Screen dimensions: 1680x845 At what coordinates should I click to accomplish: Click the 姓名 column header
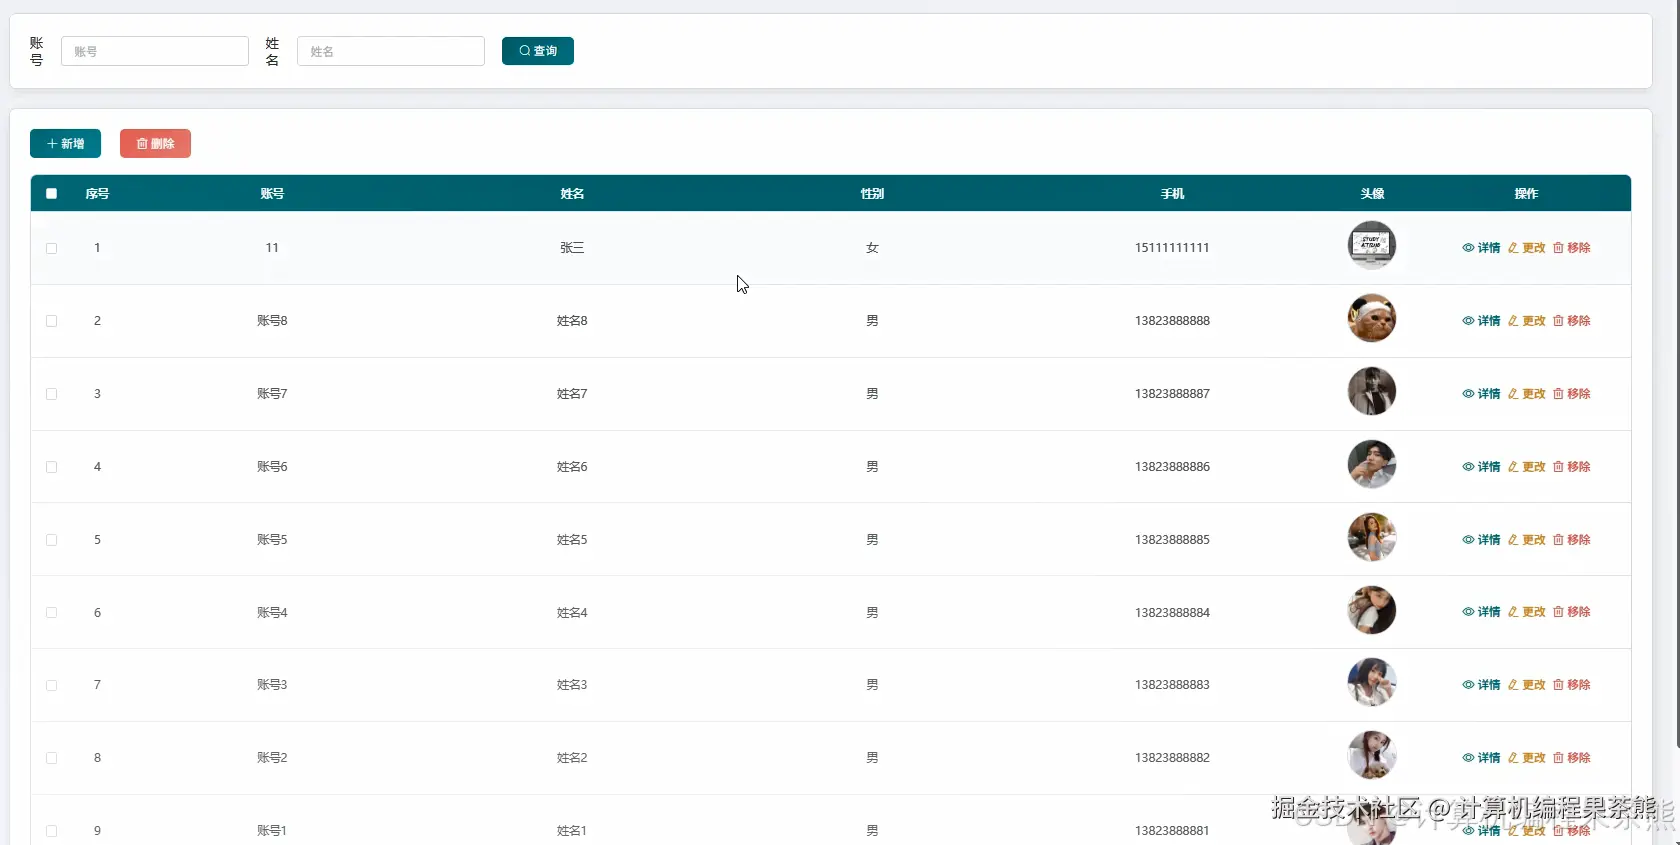pyautogui.click(x=572, y=194)
